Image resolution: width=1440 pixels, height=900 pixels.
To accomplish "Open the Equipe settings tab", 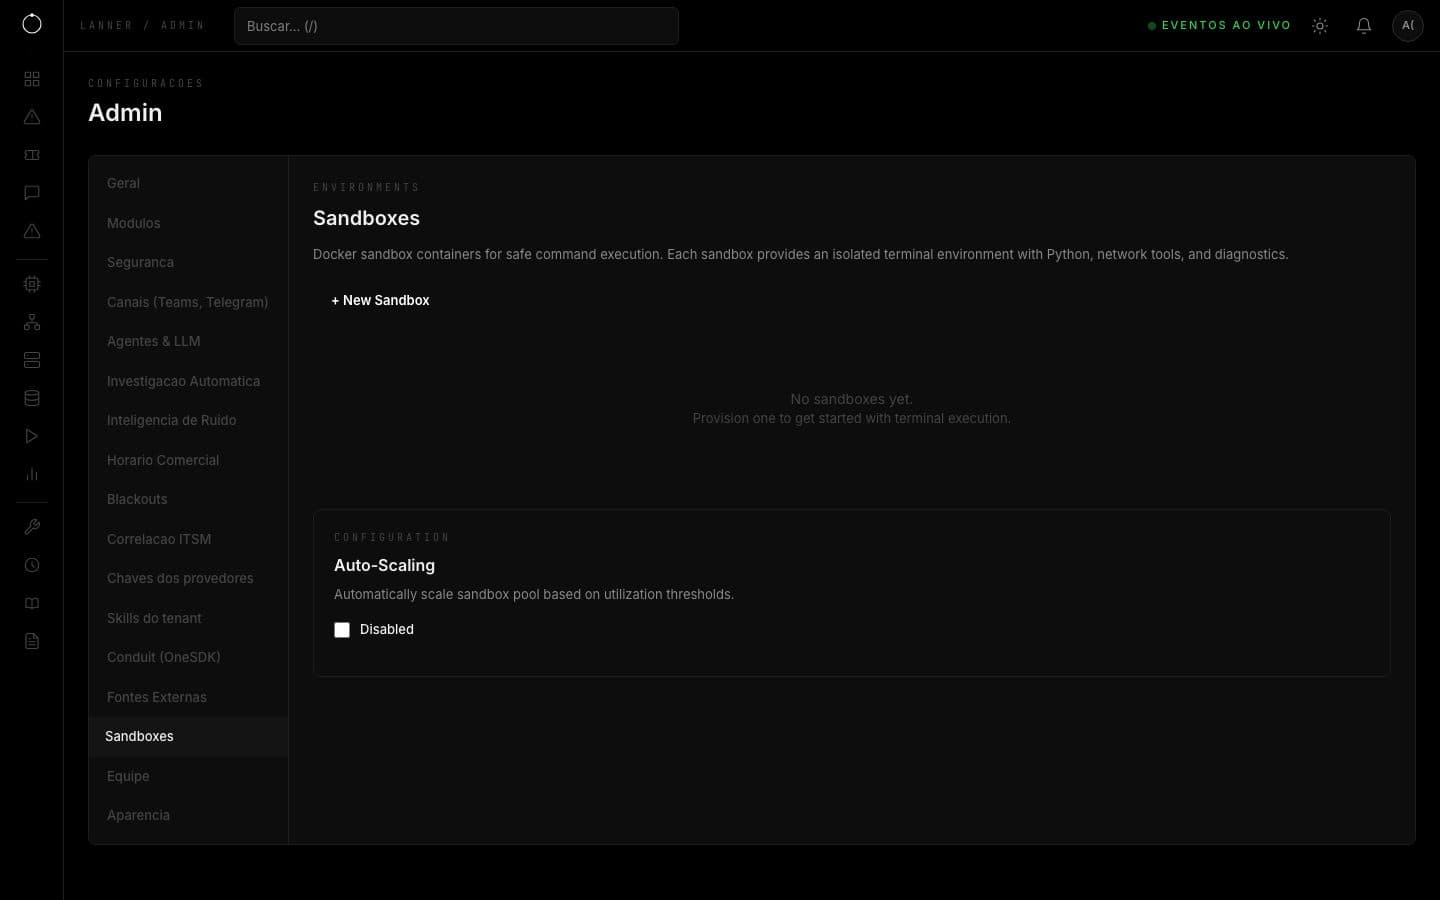I will [188, 776].
